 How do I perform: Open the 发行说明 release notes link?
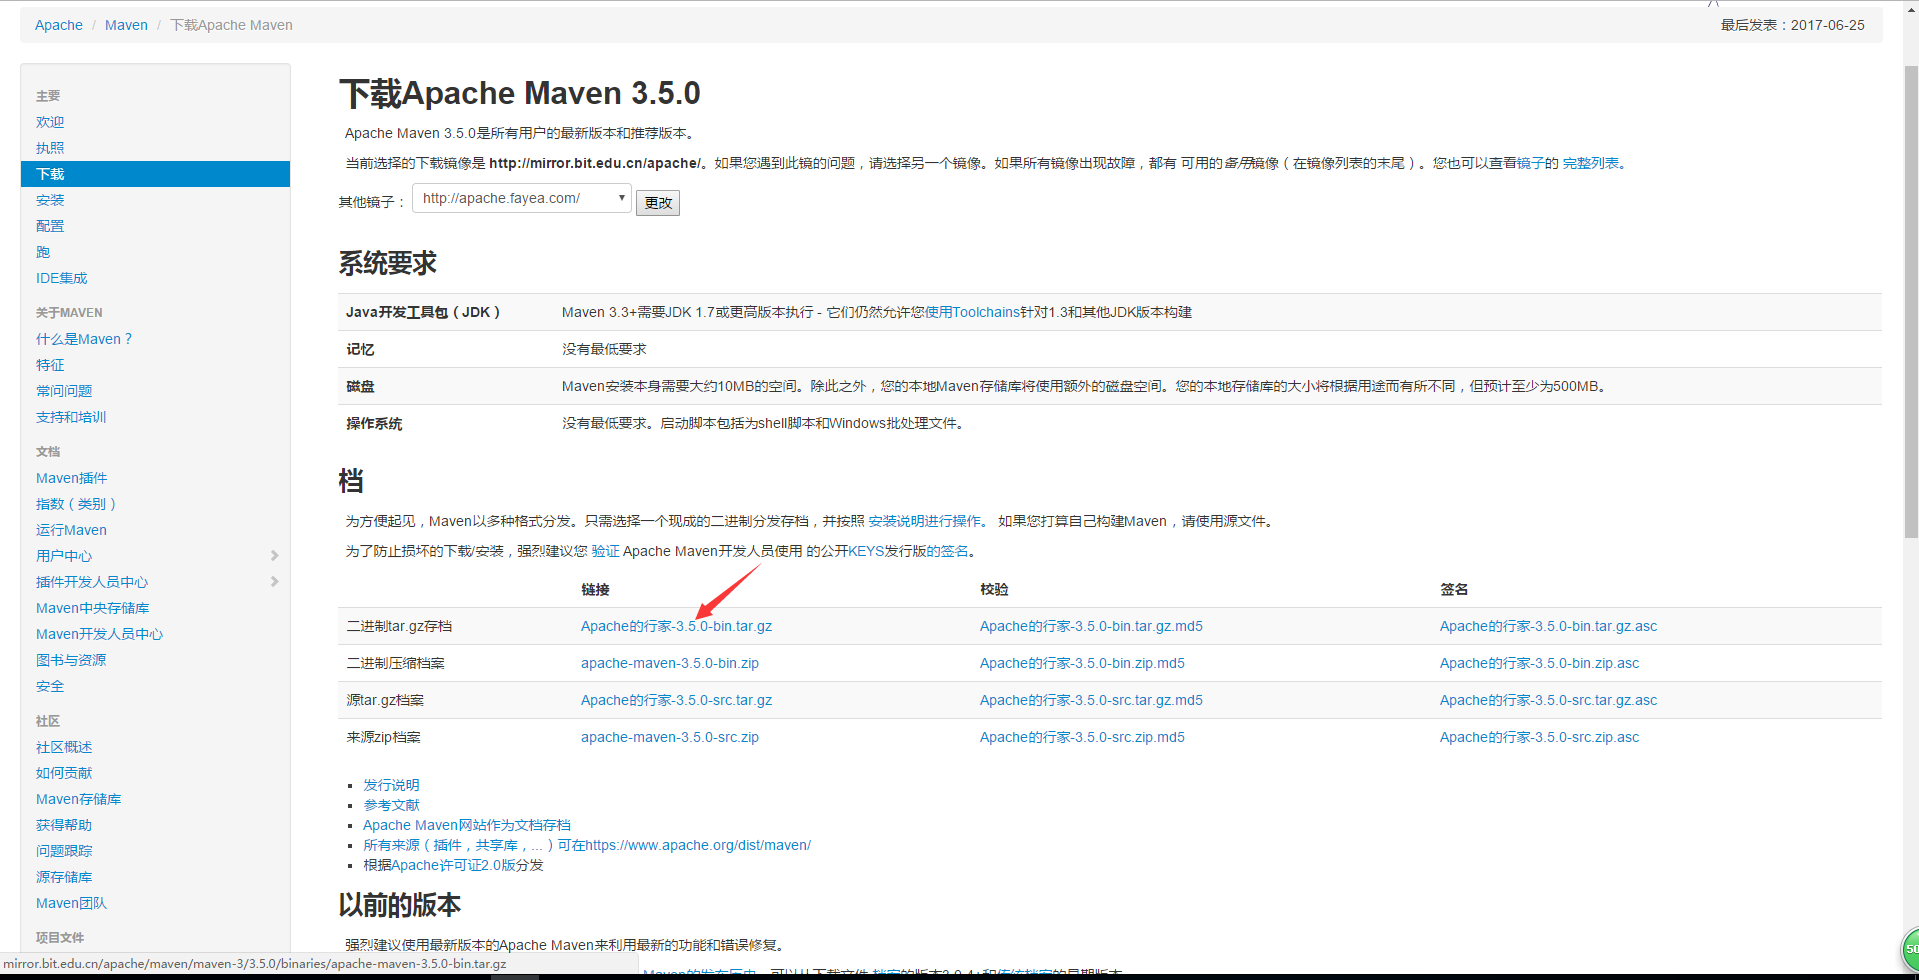(x=391, y=785)
